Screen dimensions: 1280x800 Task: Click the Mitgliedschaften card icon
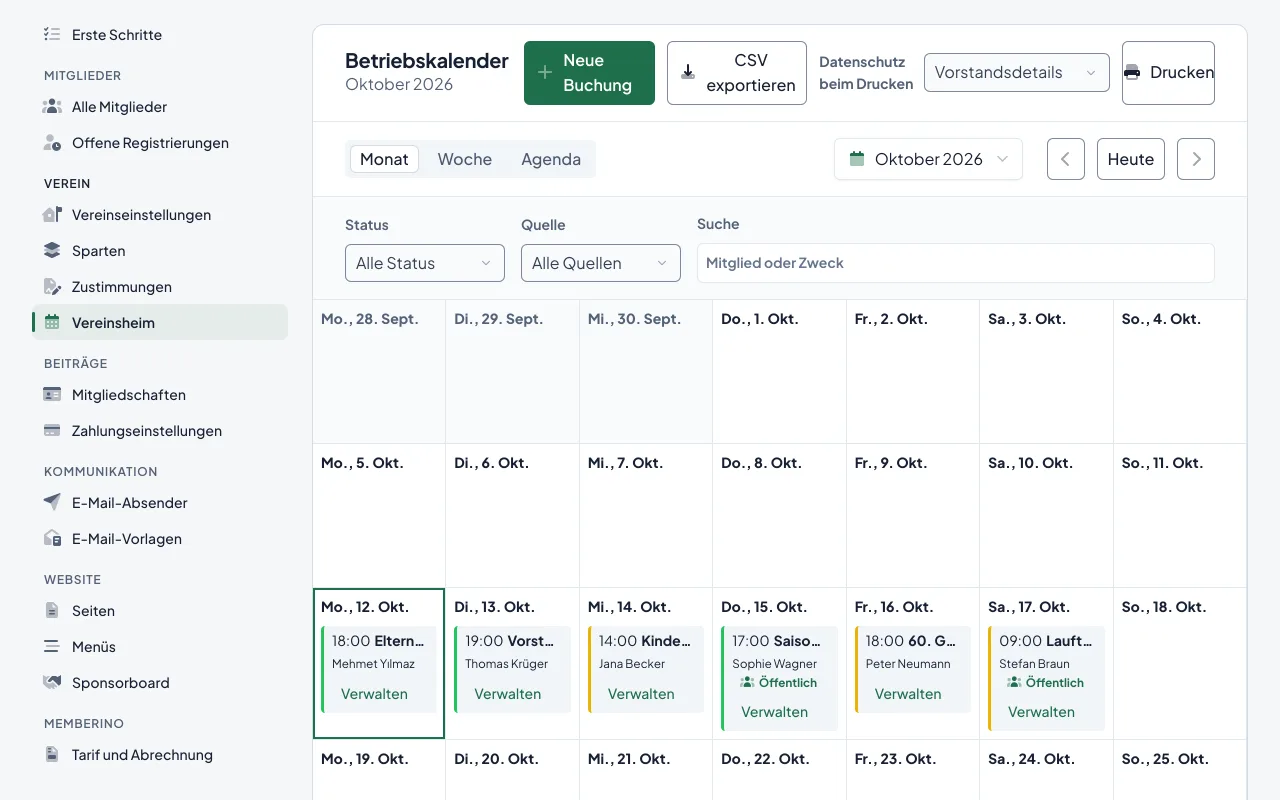pyautogui.click(x=52, y=395)
